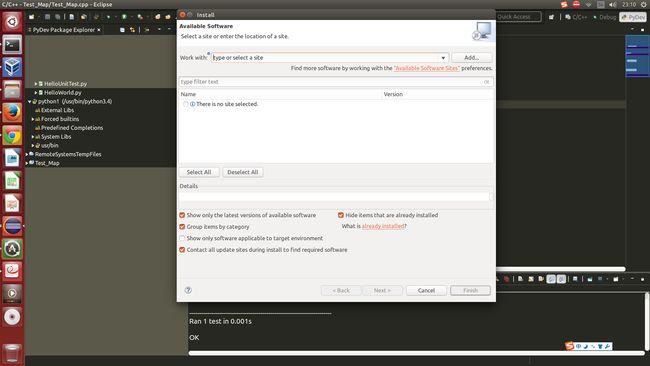Image resolution: width=650 pixels, height=366 pixels.
Task: Click the help question mark in Install dialog
Action: pyautogui.click(x=188, y=290)
